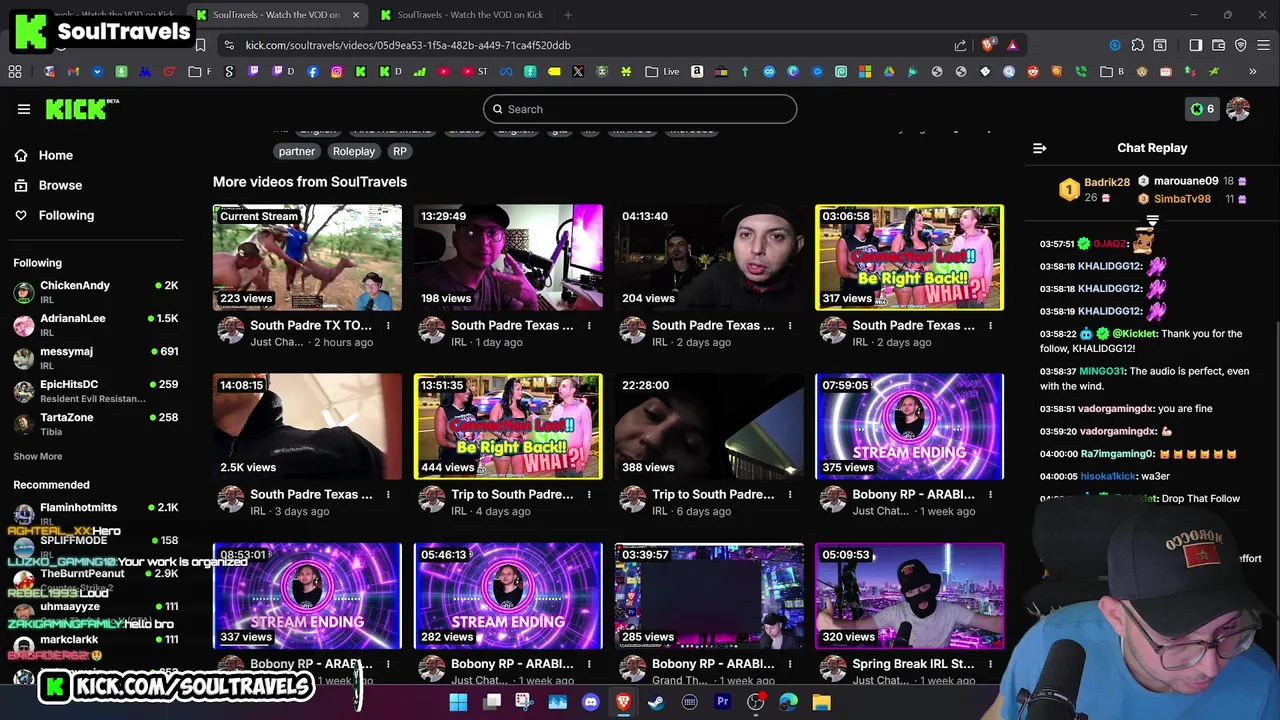
Task: Toggle the browser sidebar panel
Action: pyautogui.click(x=1196, y=45)
